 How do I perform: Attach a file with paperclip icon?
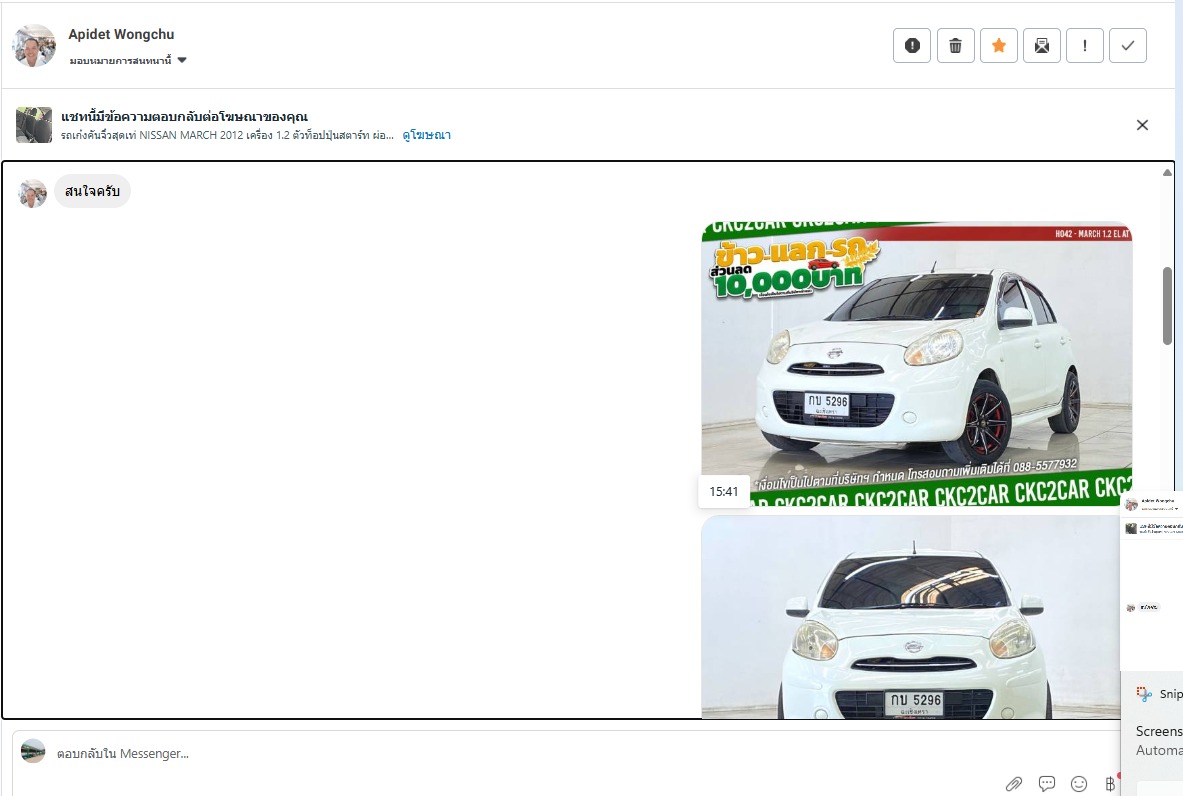click(1014, 784)
